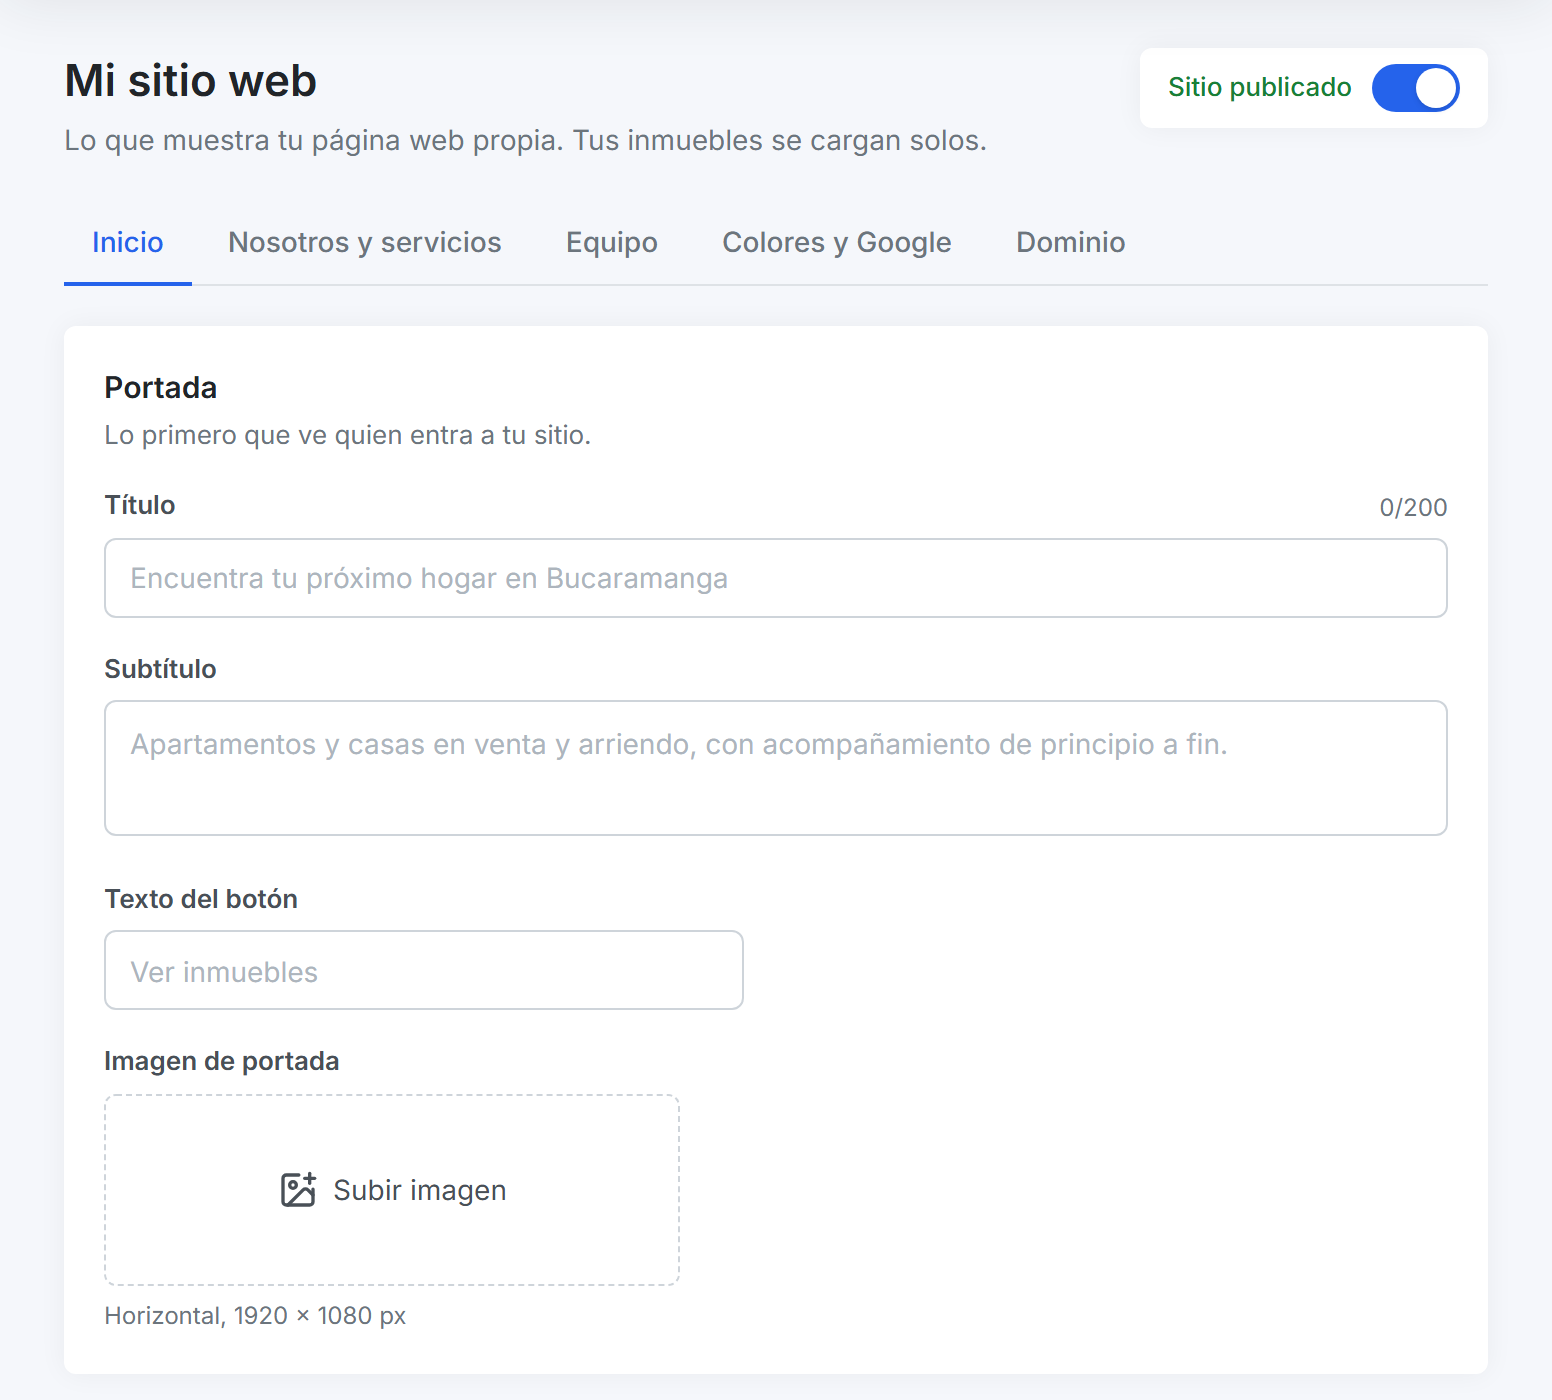1552x1400 pixels.
Task: Click the 0/200 character counter
Action: pos(1413,508)
